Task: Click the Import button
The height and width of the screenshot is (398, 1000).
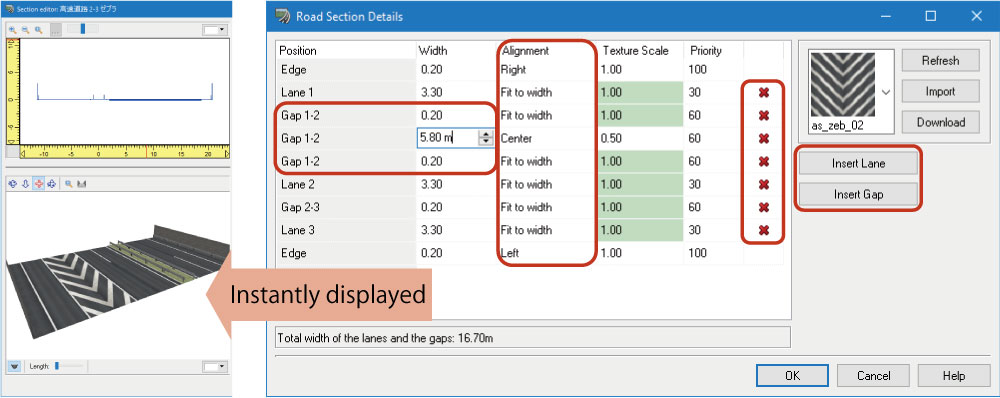Action: [940, 91]
